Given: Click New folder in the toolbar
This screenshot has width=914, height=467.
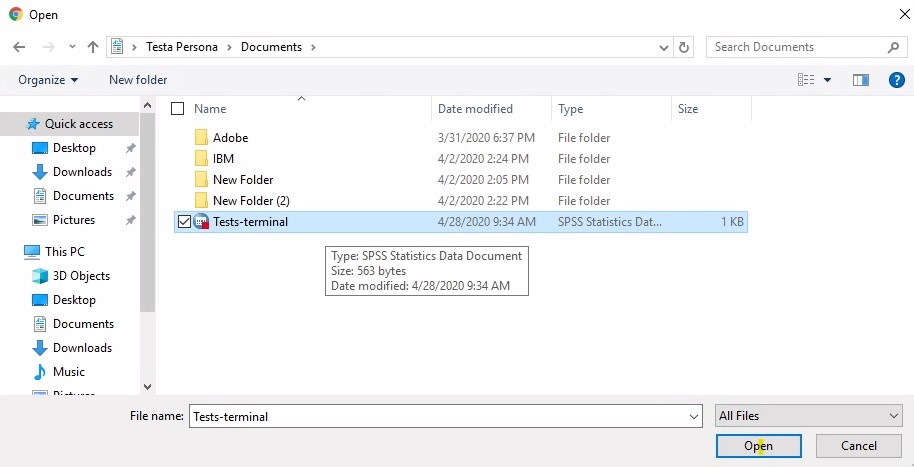Looking at the screenshot, I should click(x=138, y=80).
